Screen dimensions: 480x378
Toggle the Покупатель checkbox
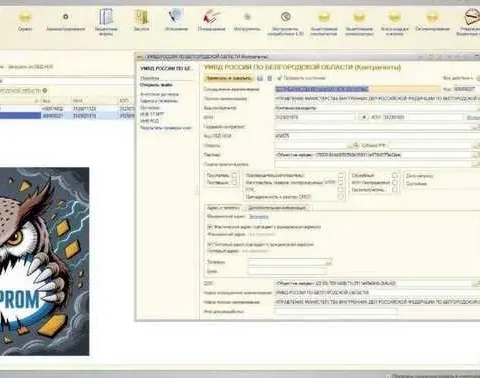click(x=234, y=175)
